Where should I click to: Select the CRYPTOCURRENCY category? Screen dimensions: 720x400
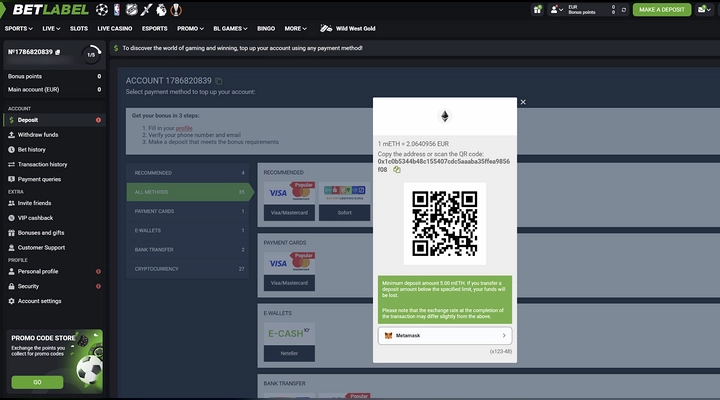click(188, 269)
